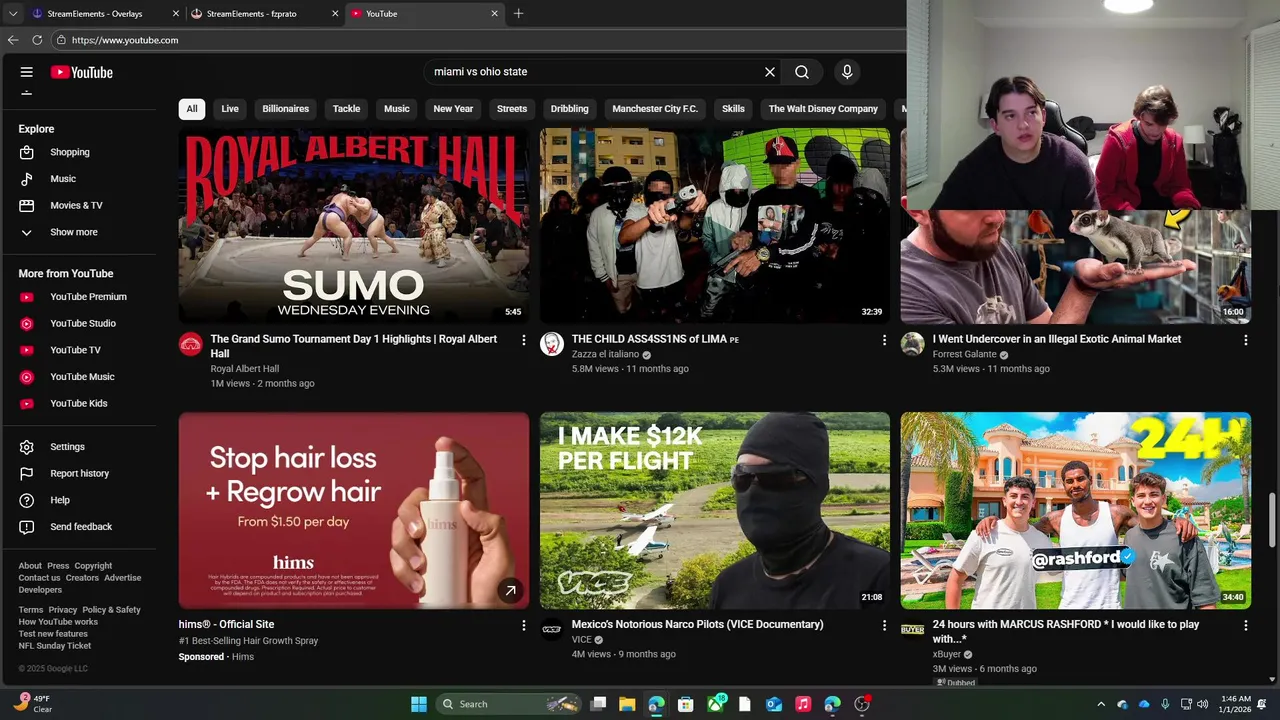This screenshot has height=720, width=1280.
Task: Open the hims hair spray ad thumbnail
Action: pos(354,510)
